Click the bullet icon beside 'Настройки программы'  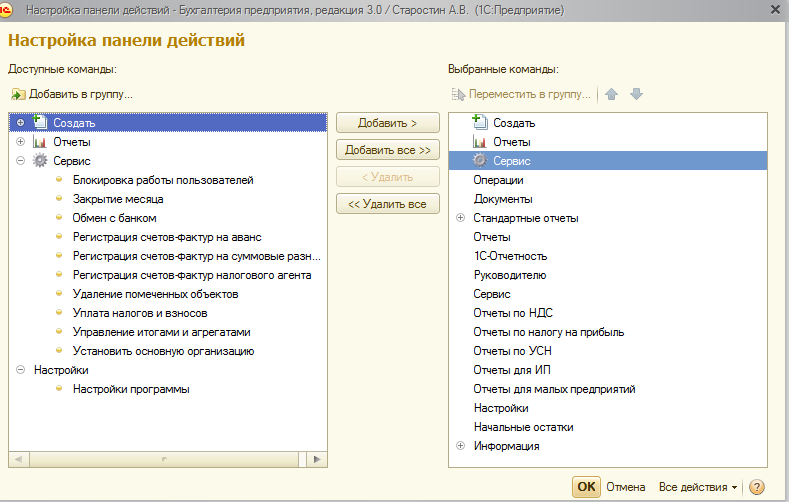pyautogui.click(x=59, y=389)
